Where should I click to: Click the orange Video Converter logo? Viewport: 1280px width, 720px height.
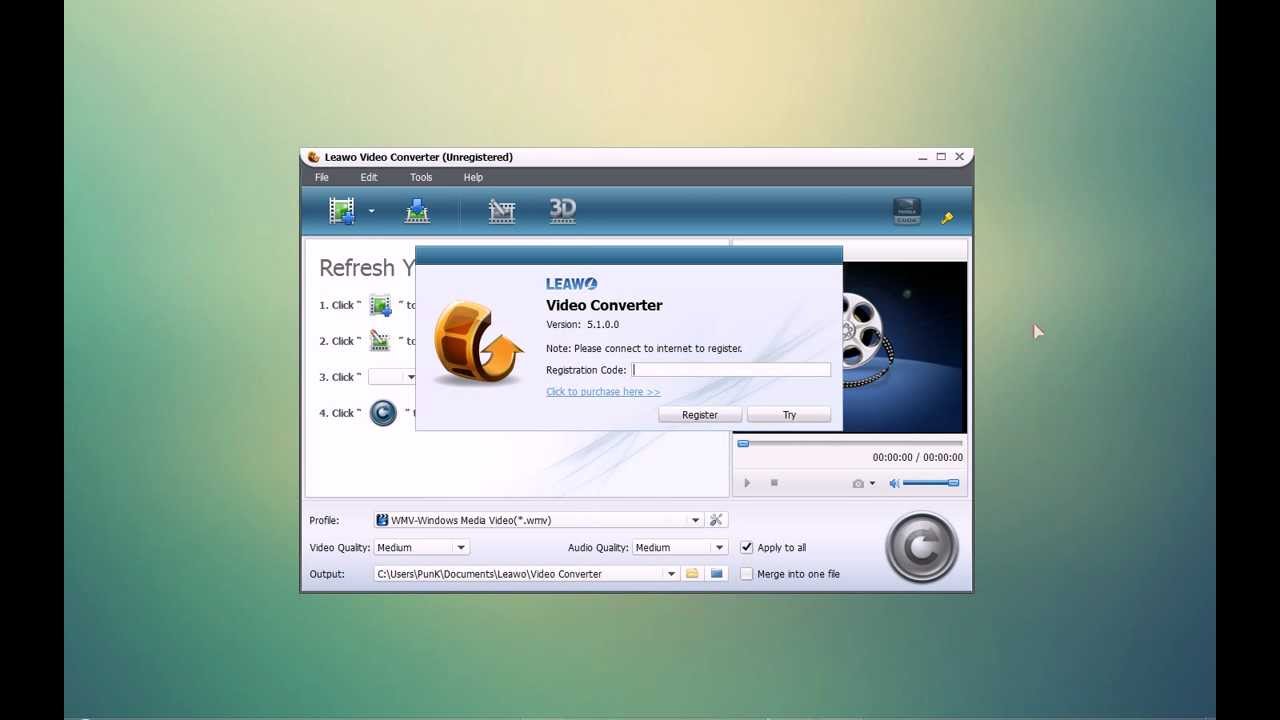coord(478,343)
